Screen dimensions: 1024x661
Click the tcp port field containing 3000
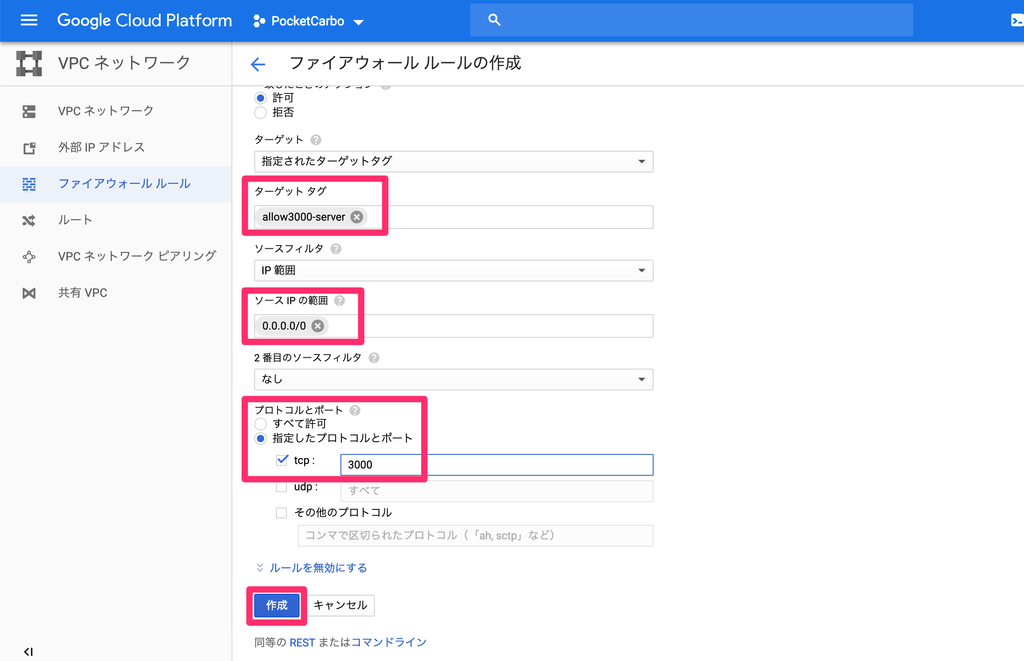(x=496, y=465)
